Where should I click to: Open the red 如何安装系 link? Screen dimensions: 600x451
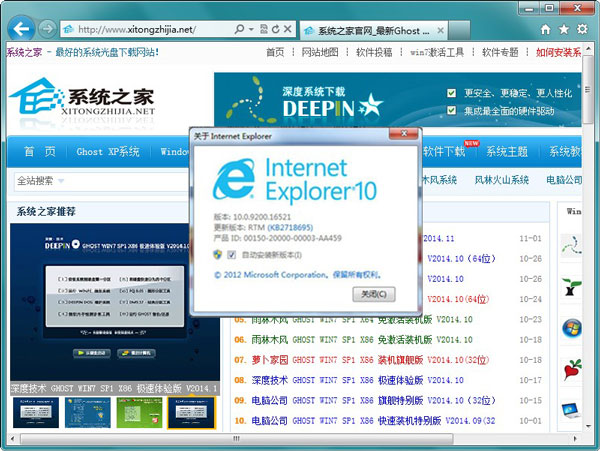pyautogui.click(x=558, y=52)
